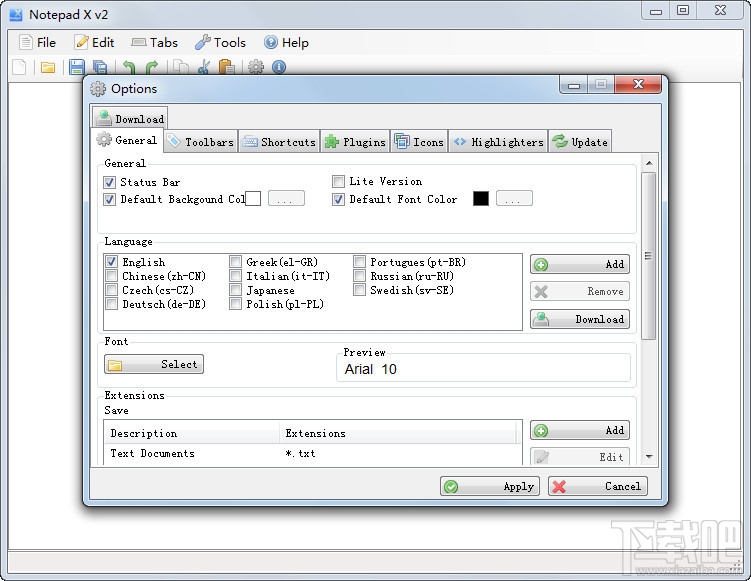The width and height of the screenshot is (751, 581).
Task: Click the Cancel button
Action: tap(598, 486)
